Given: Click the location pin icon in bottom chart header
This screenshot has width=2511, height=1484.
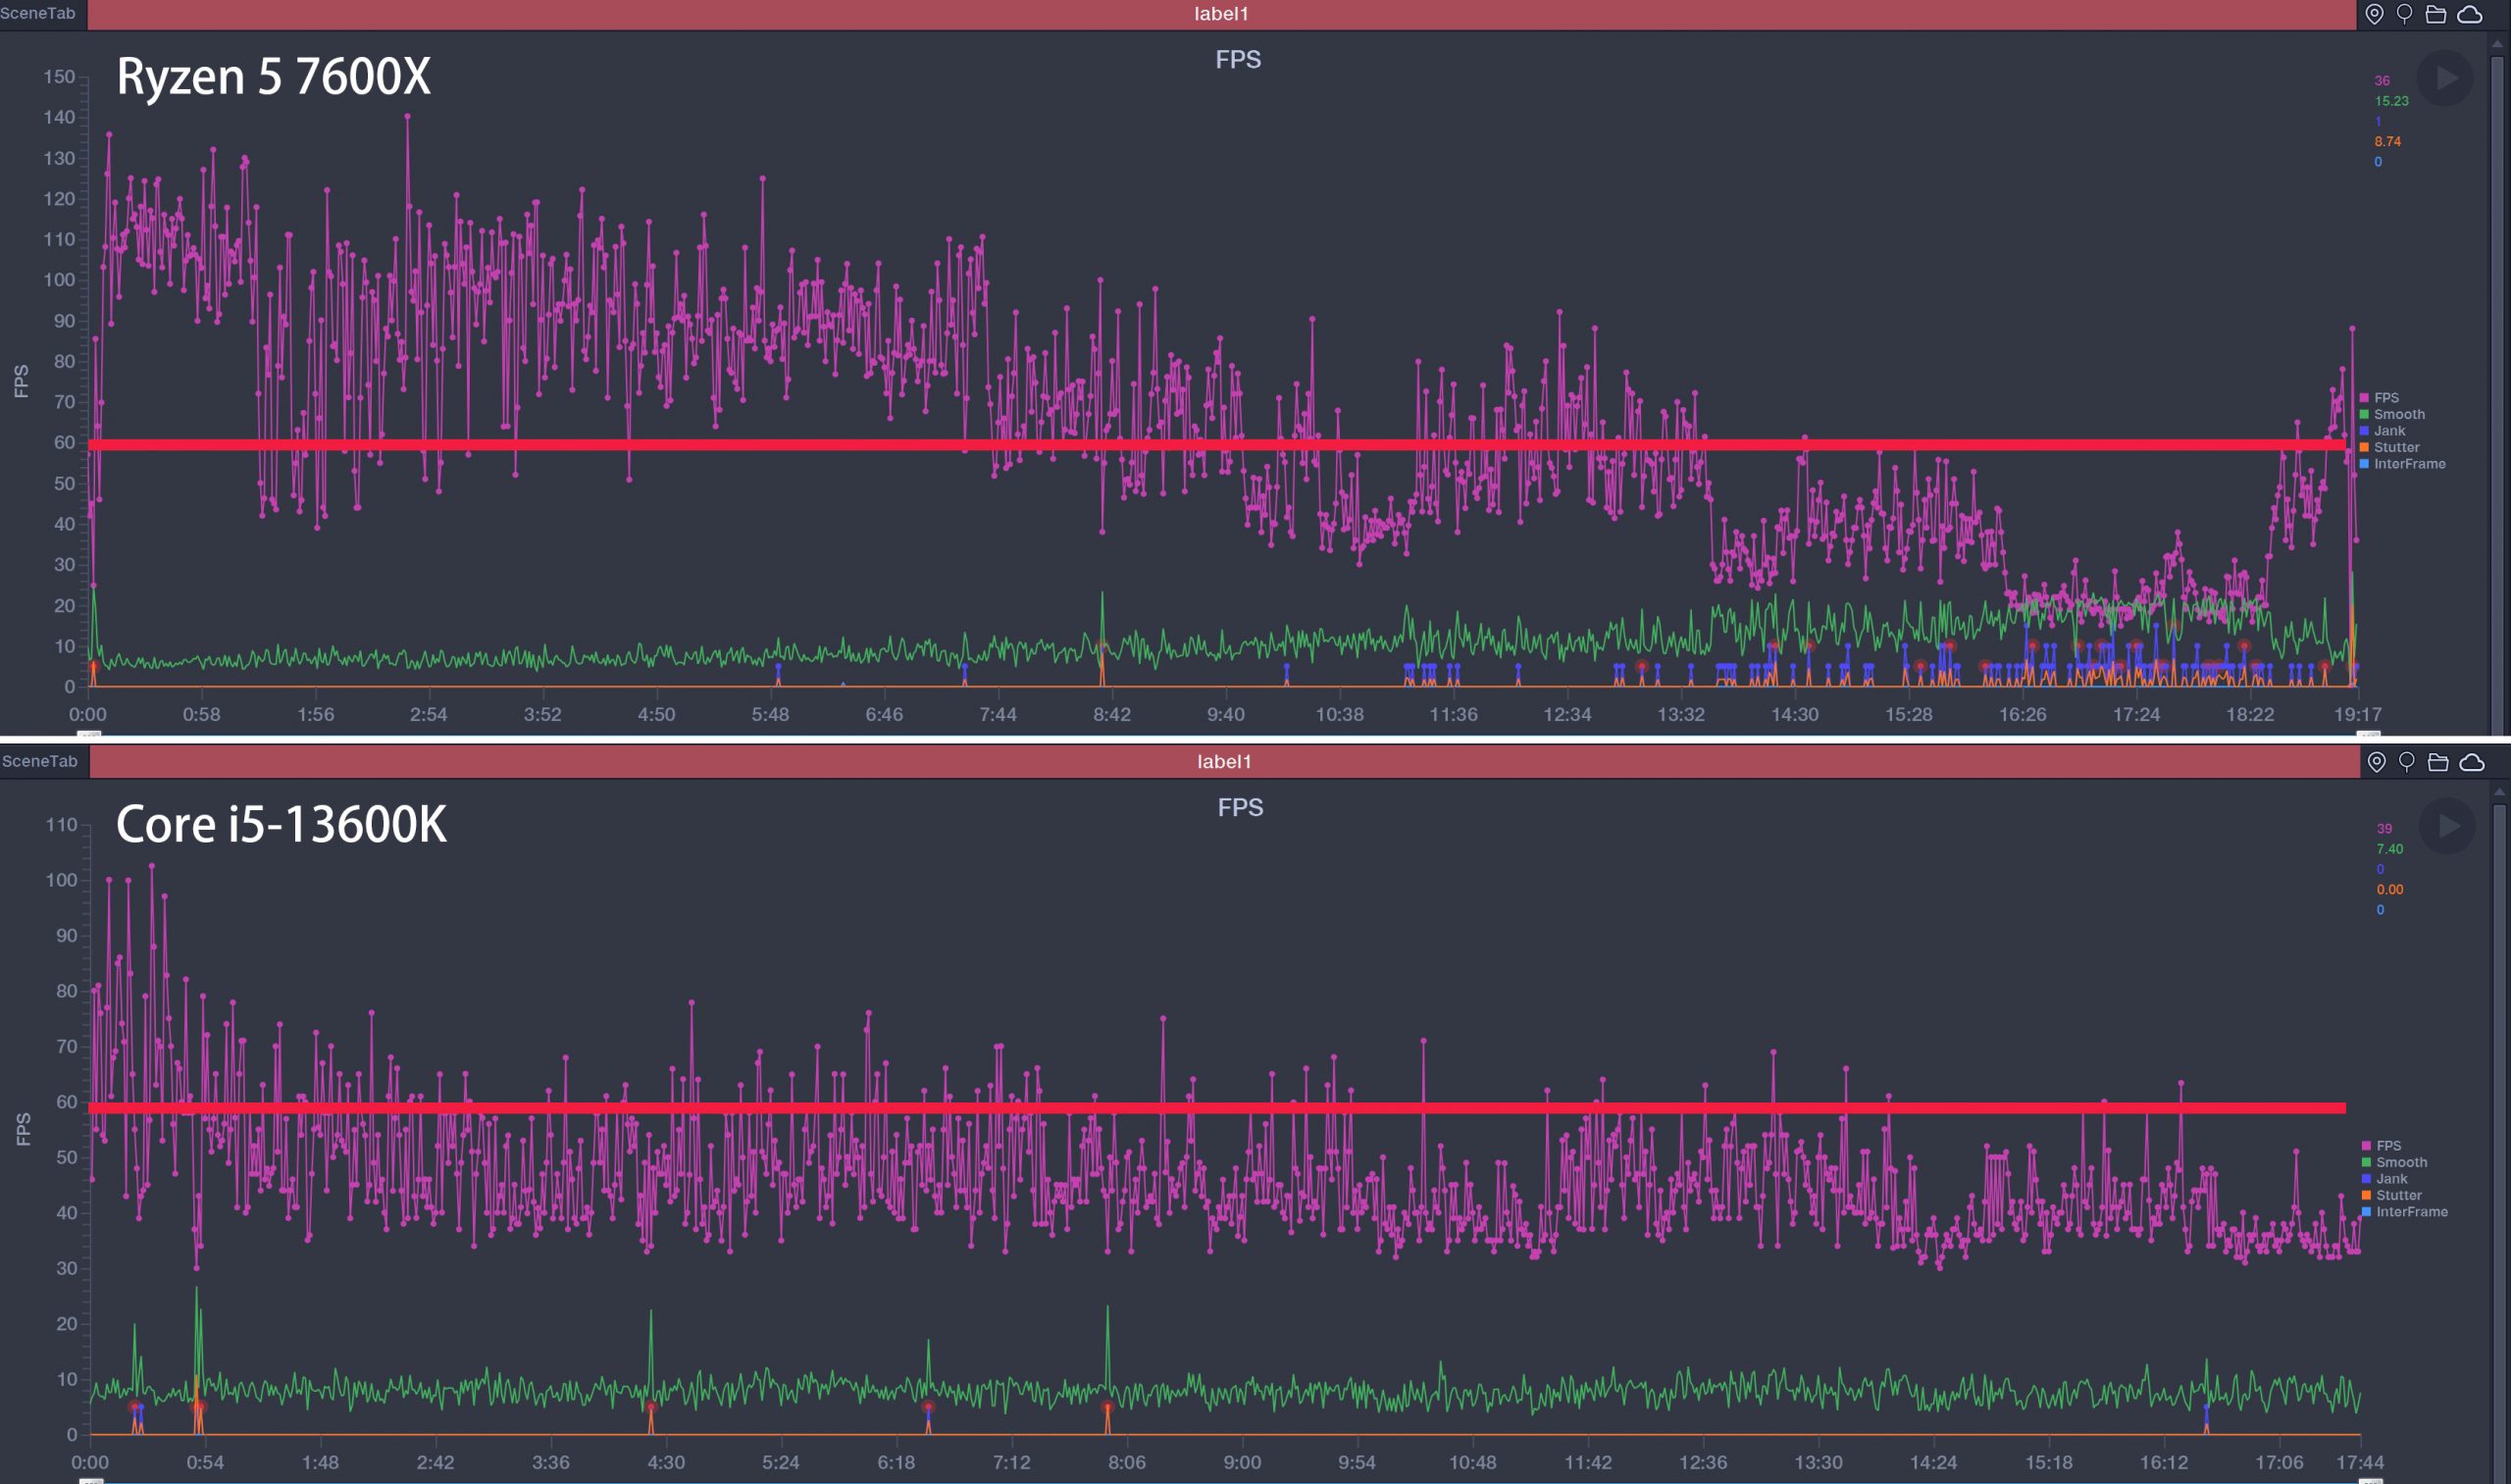Looking at the screenshot, I should point(2376,762).
